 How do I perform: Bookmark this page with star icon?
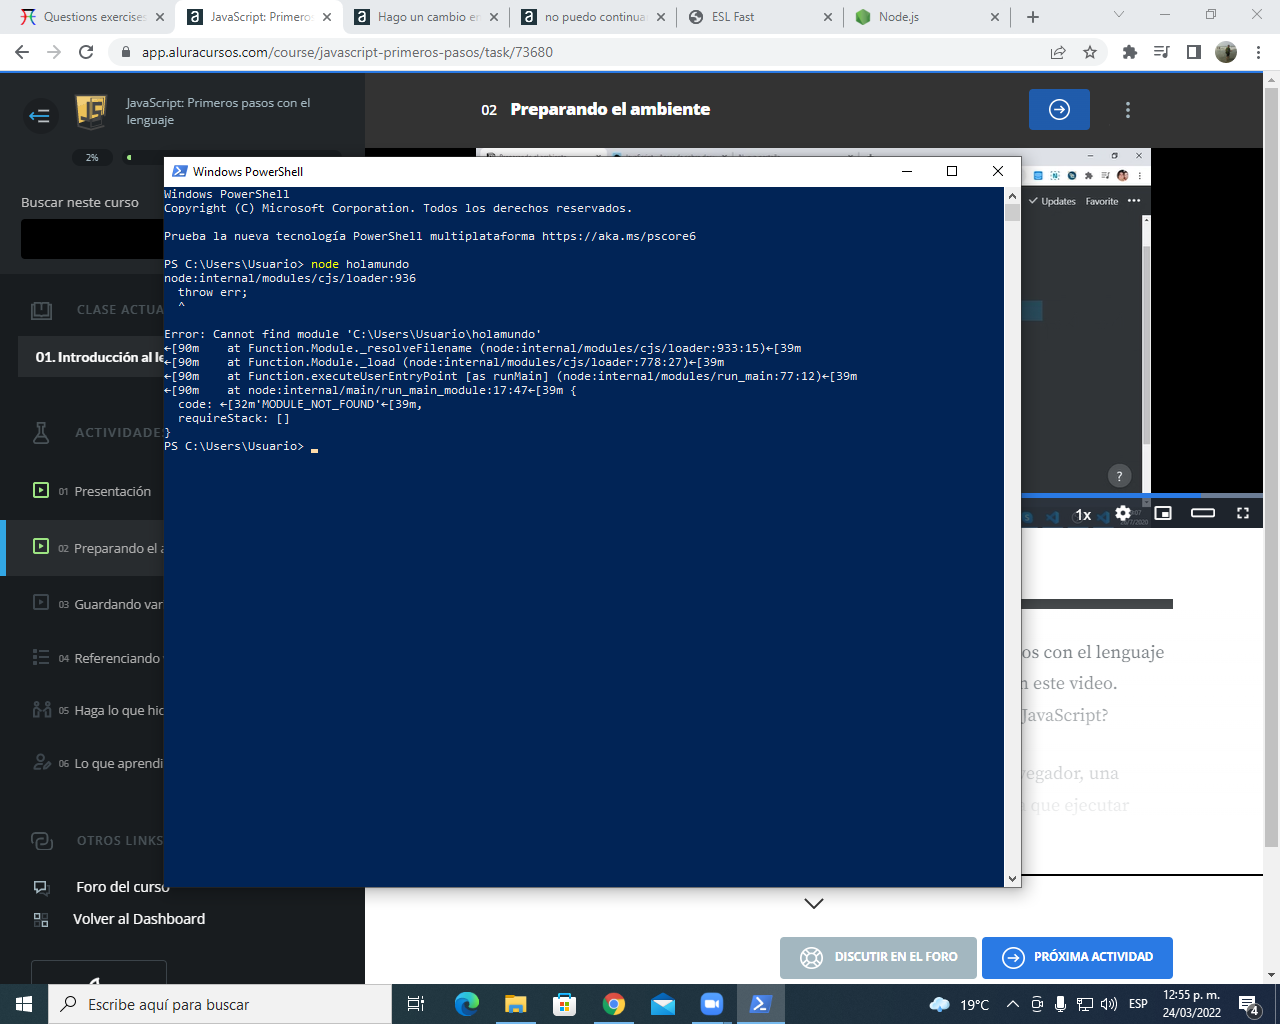point(1090,52)
